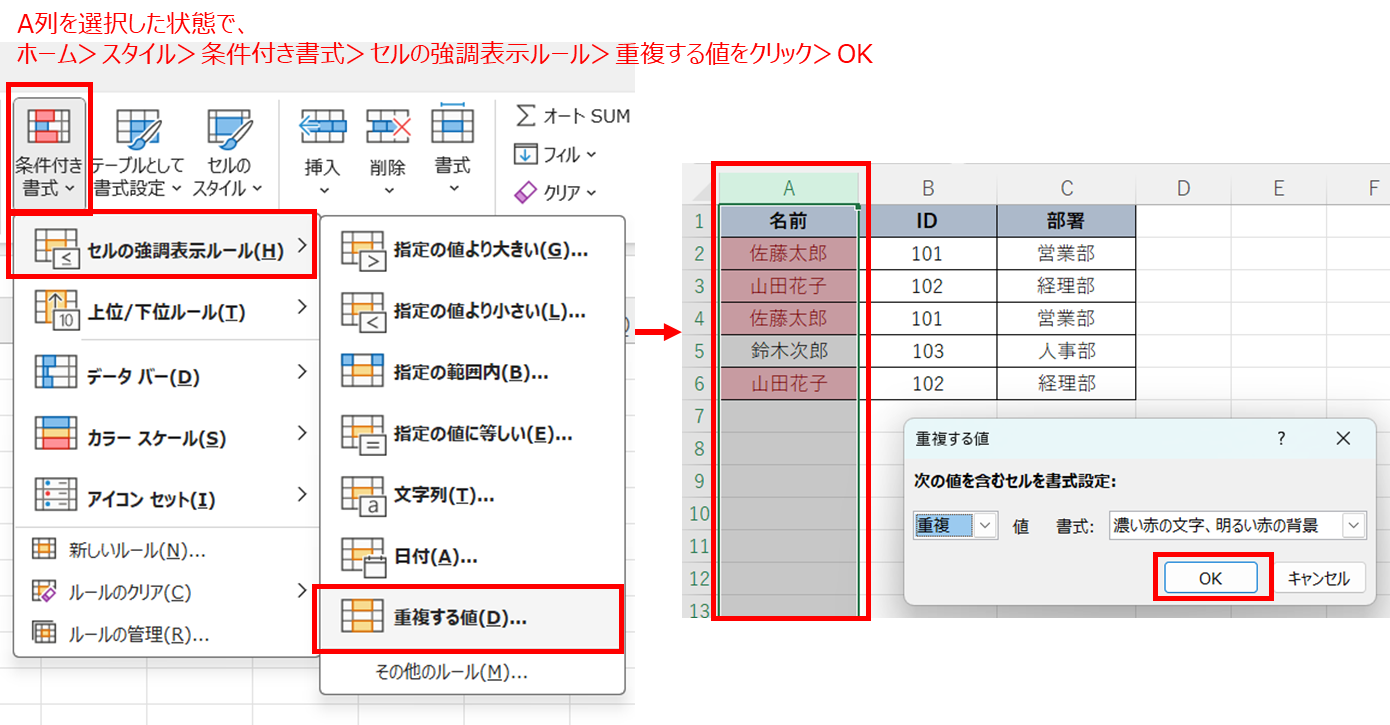Open the クリア dropdown chevron
The height and width of the screenshot is (725, 1390).
(x=591, y=192)
